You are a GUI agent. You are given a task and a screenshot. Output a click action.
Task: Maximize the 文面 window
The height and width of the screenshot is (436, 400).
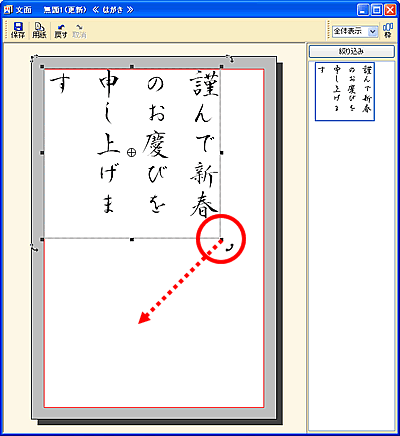pos(377,10)
